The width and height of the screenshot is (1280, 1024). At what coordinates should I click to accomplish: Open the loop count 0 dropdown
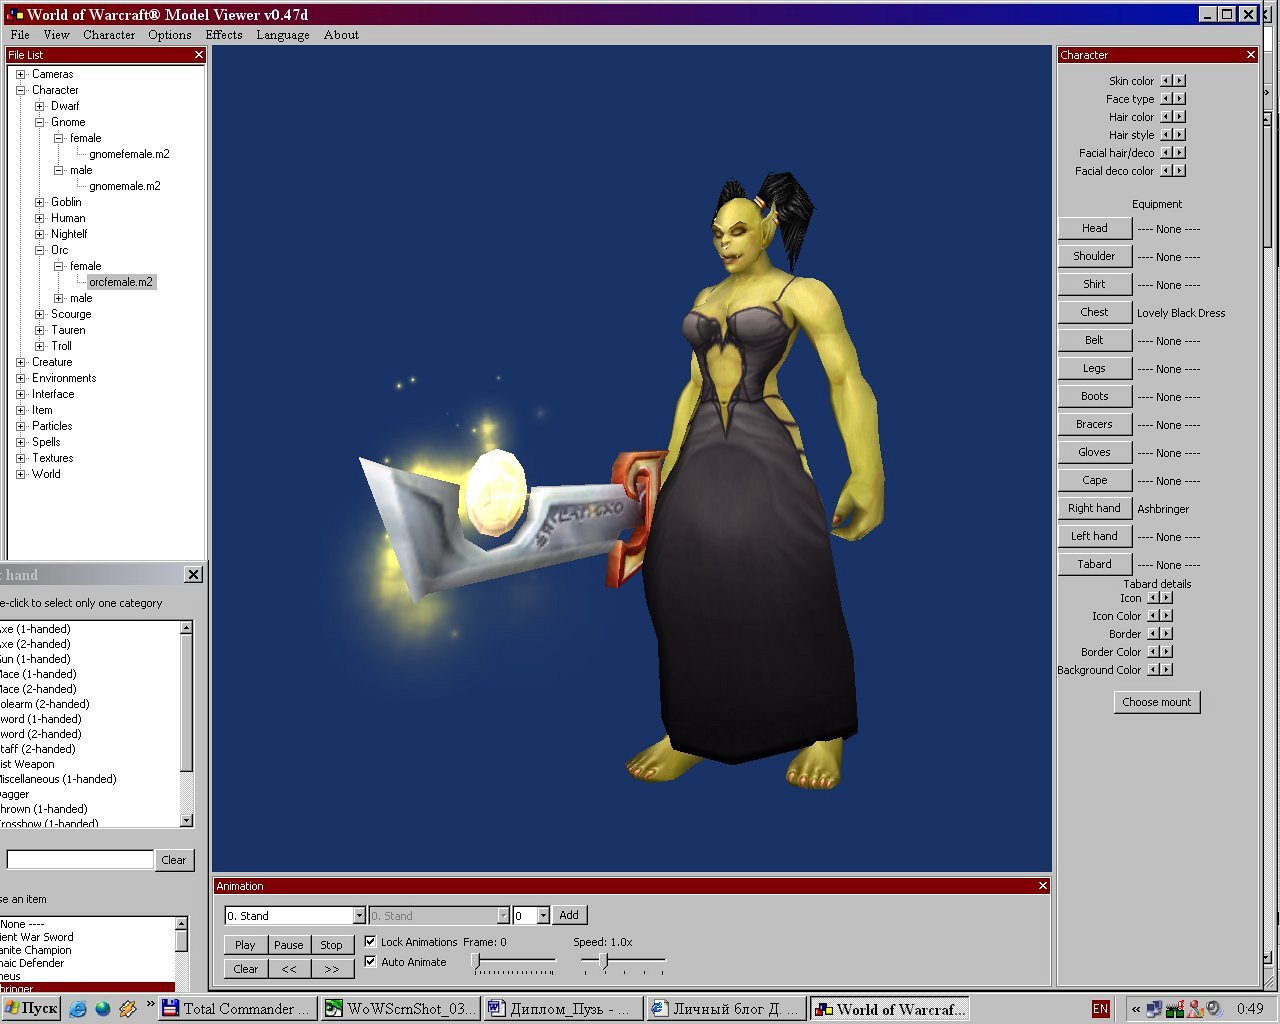coord(543,916)
